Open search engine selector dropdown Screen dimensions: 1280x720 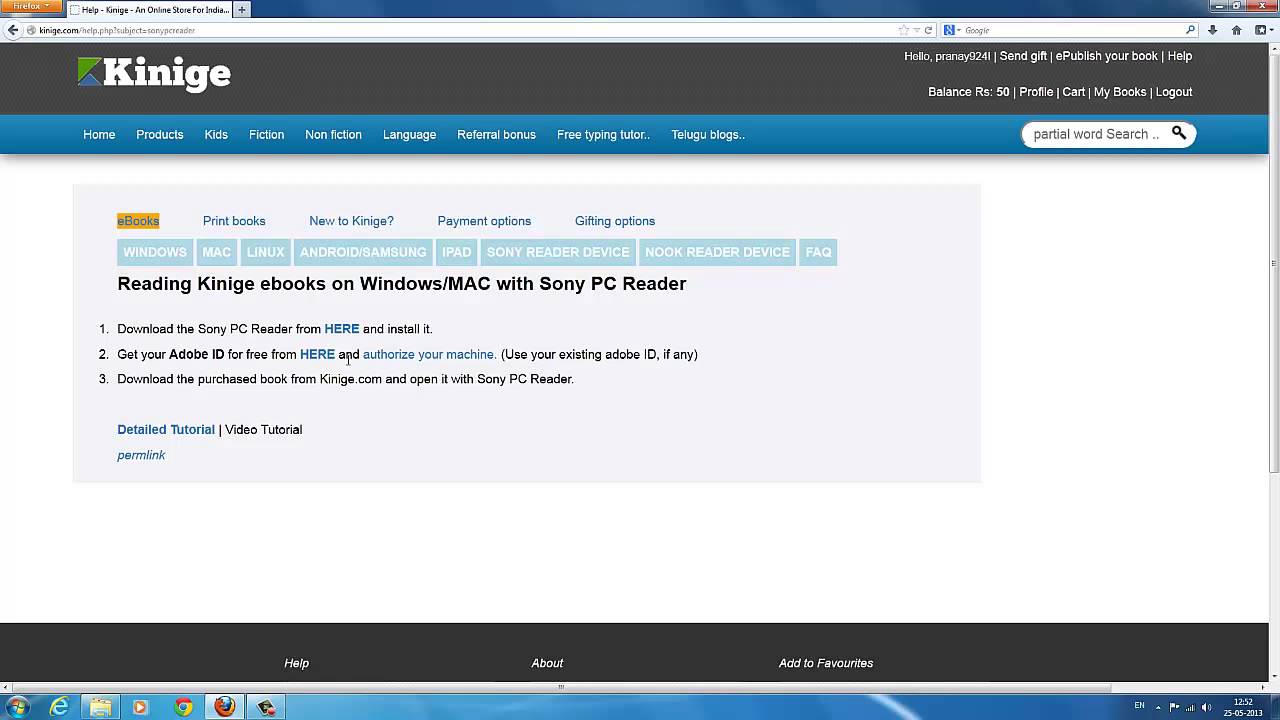point(954,30)
